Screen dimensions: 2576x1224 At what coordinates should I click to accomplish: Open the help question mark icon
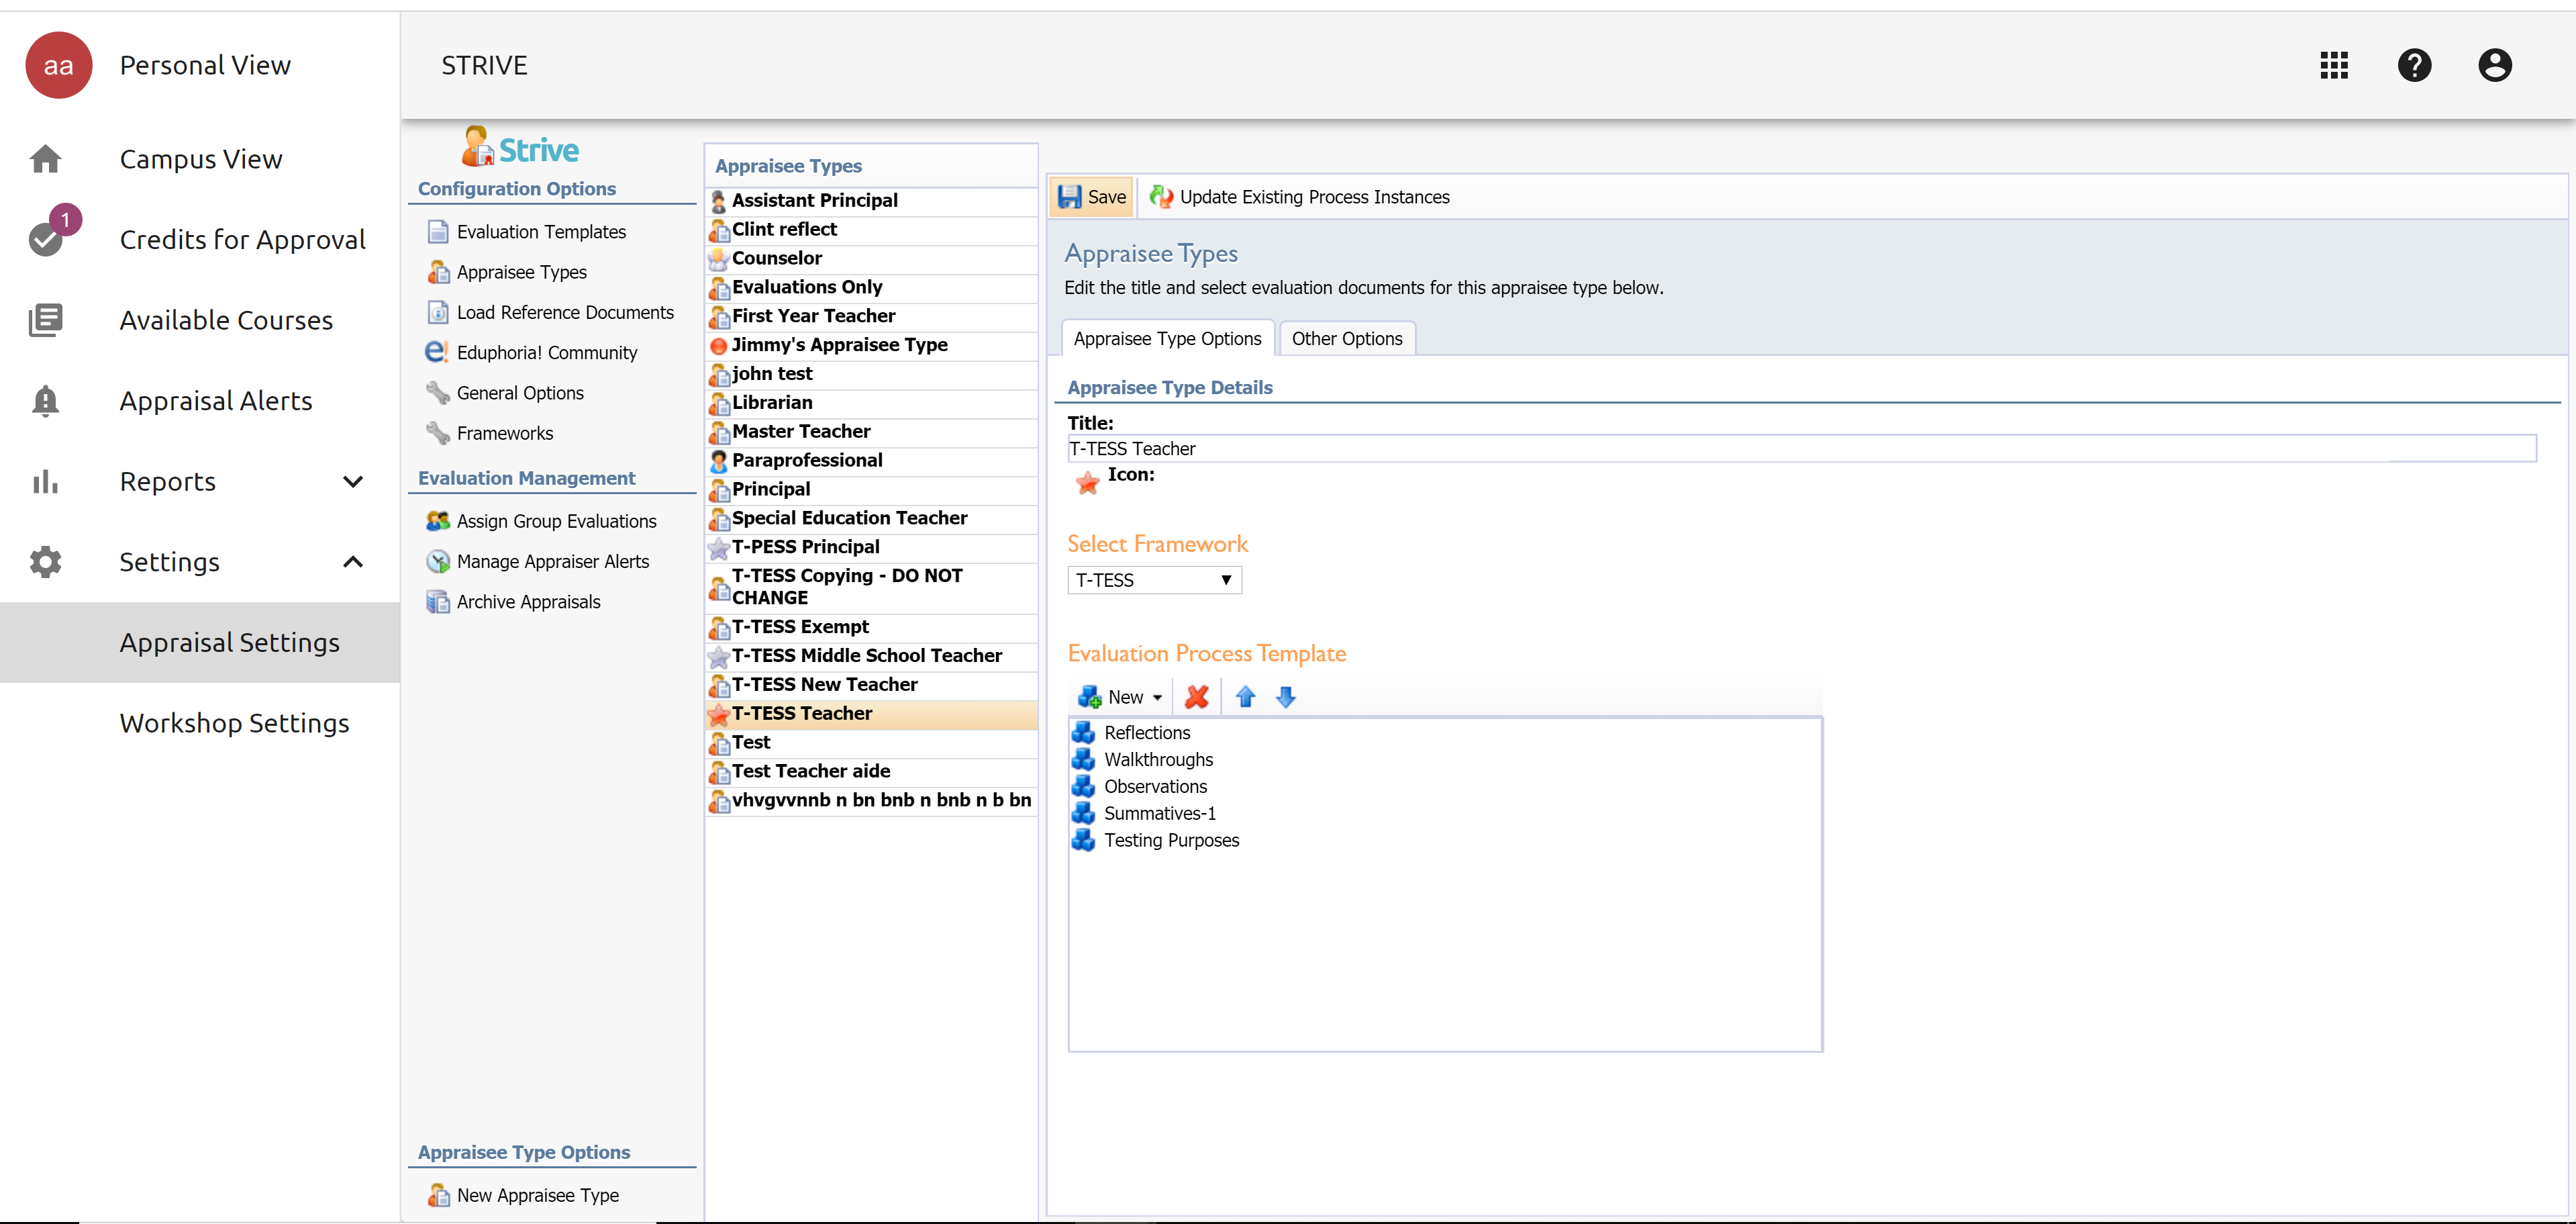click(x=2414, y=65)
